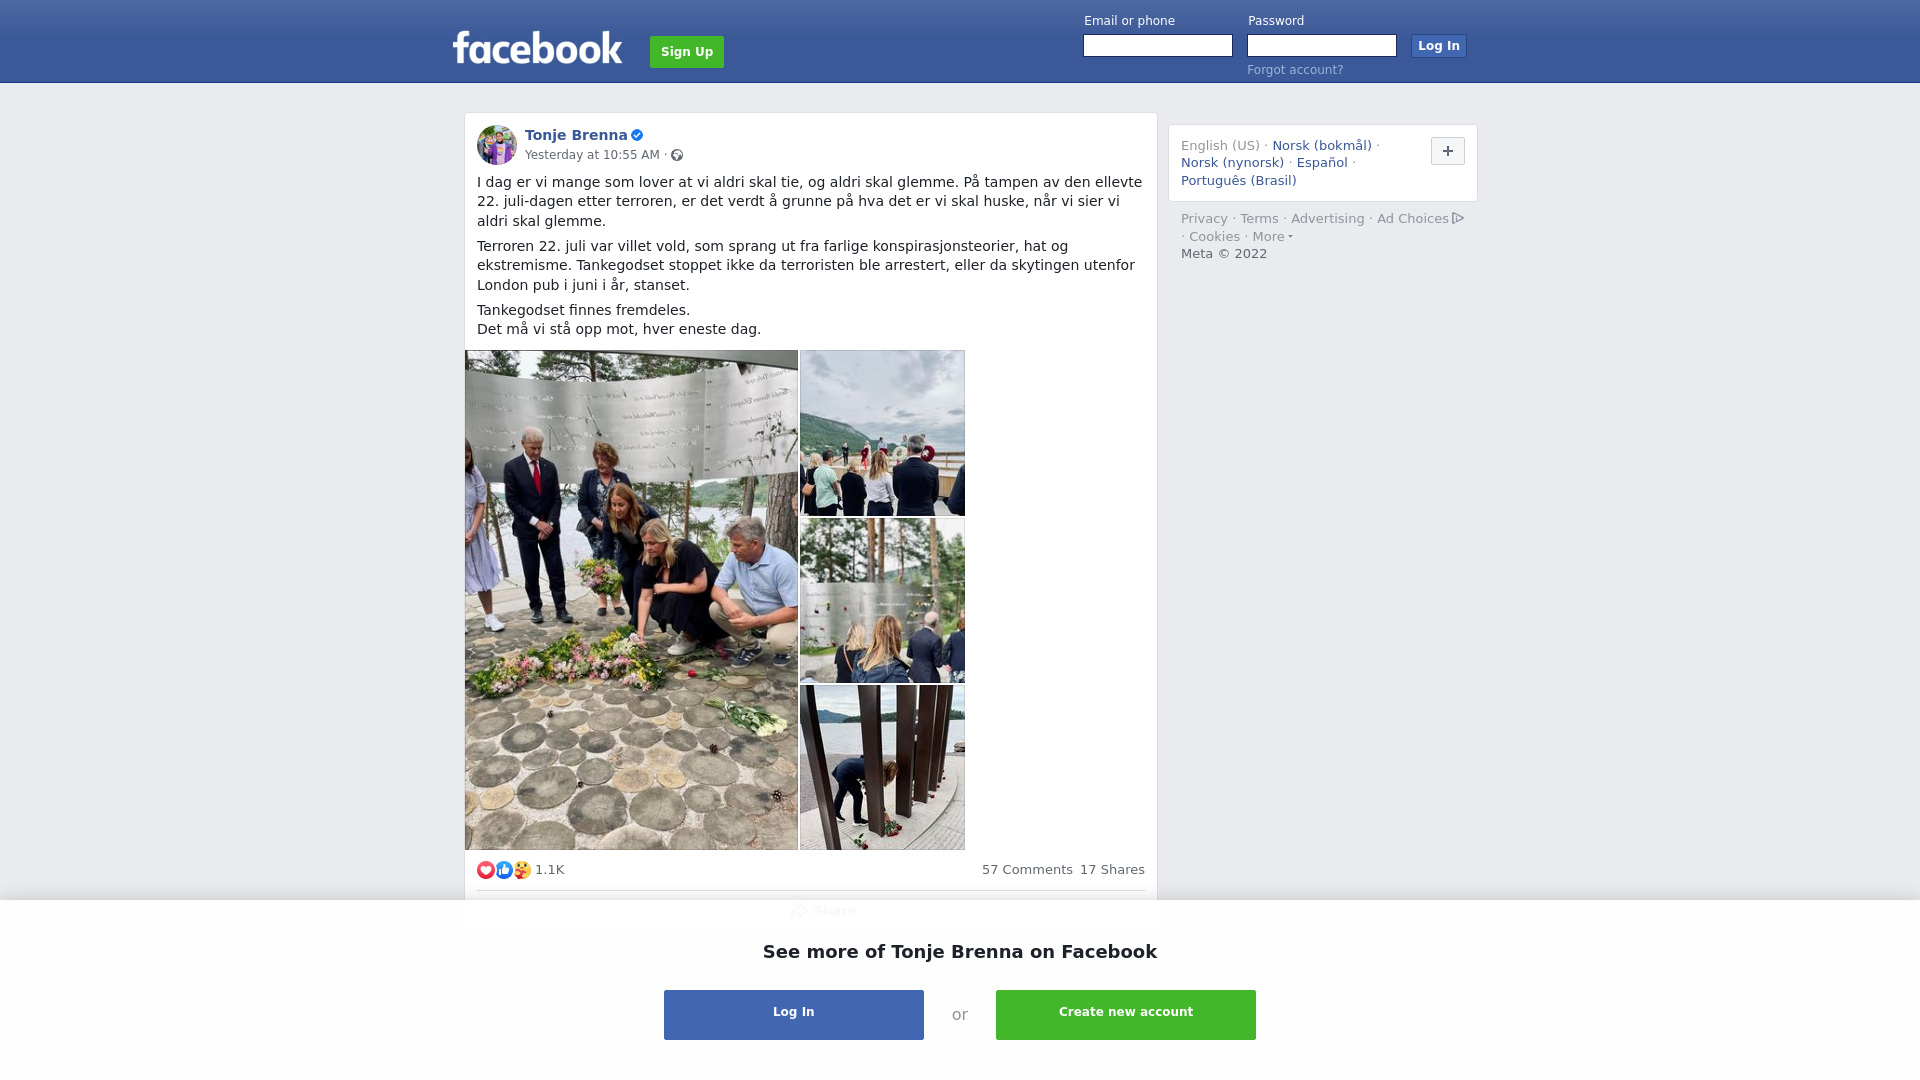This screenshot has width=1920, height=1080.
Task: Click the blue verified badge
Action: [x=637, y=135]
